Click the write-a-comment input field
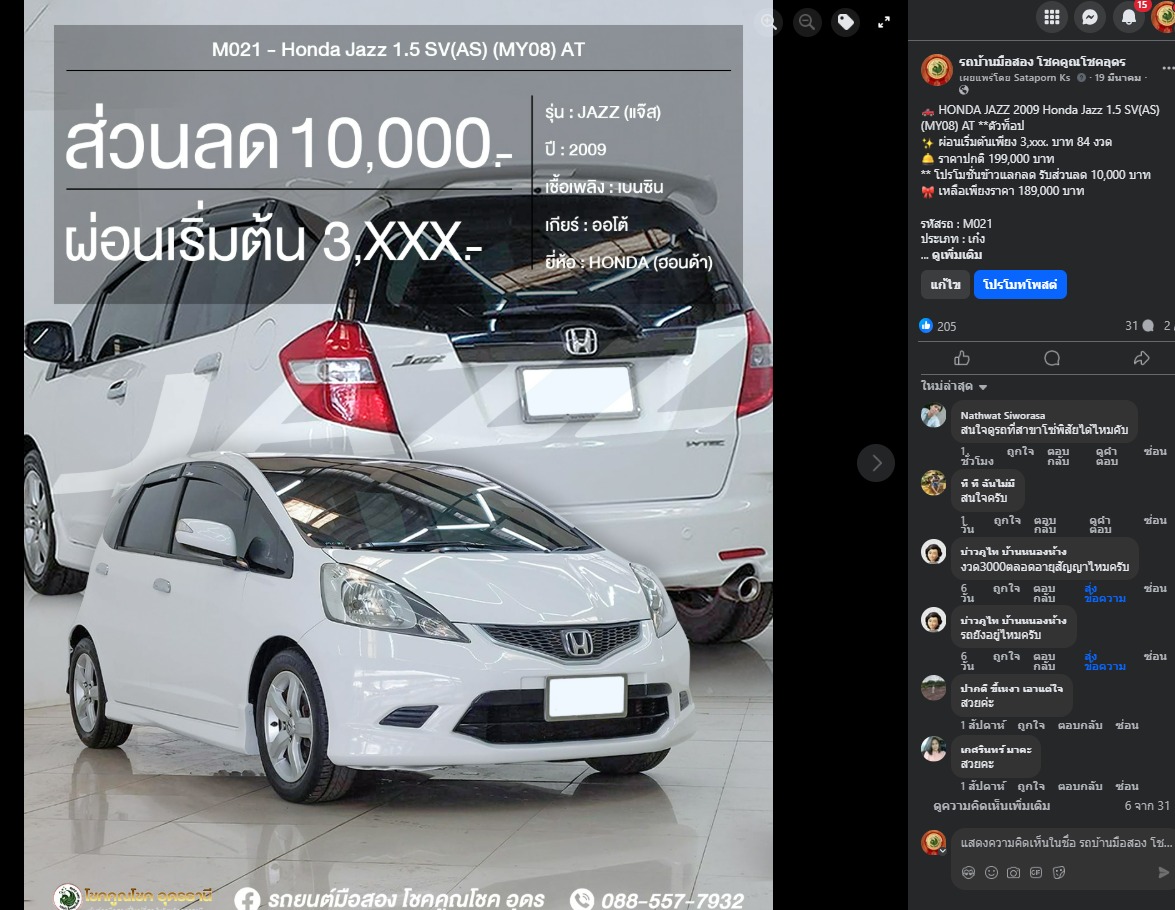 (1066, 843)
